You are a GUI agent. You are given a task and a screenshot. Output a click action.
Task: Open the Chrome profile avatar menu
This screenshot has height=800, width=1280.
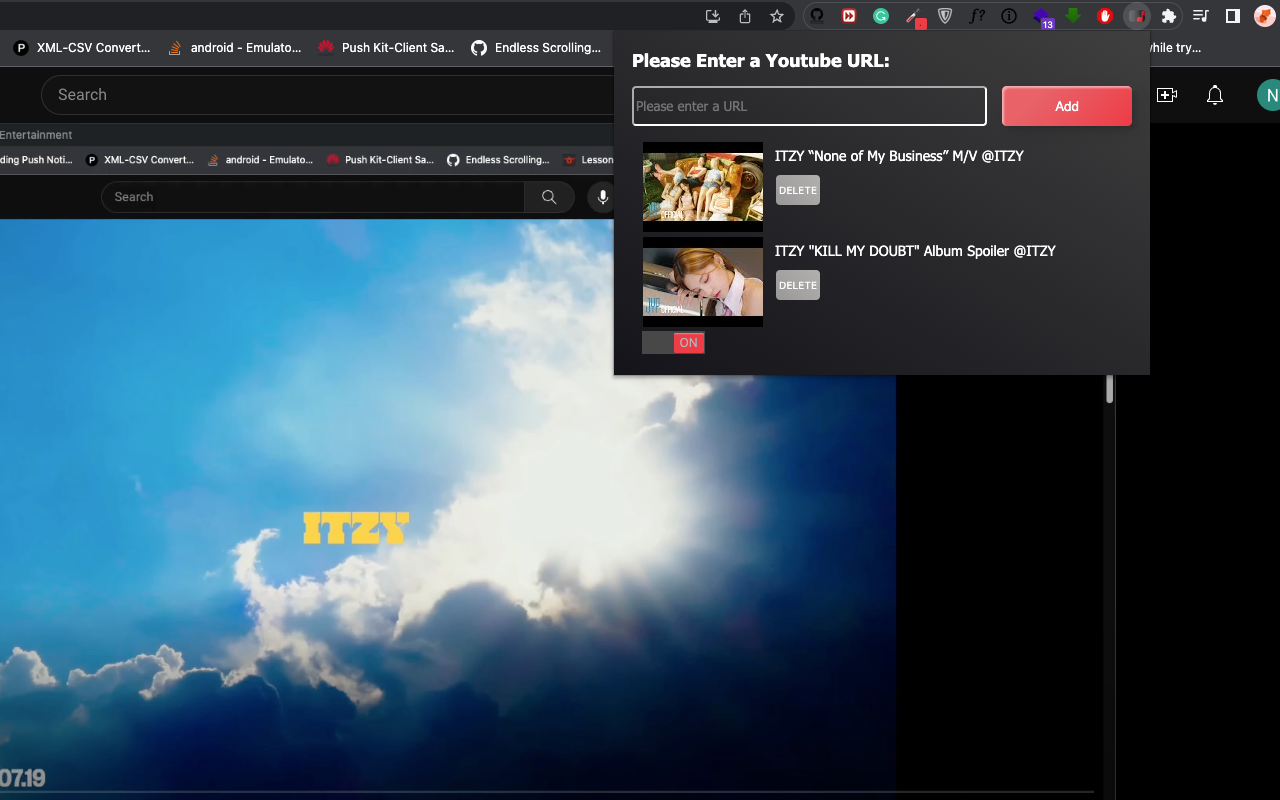coord(1262,16)
